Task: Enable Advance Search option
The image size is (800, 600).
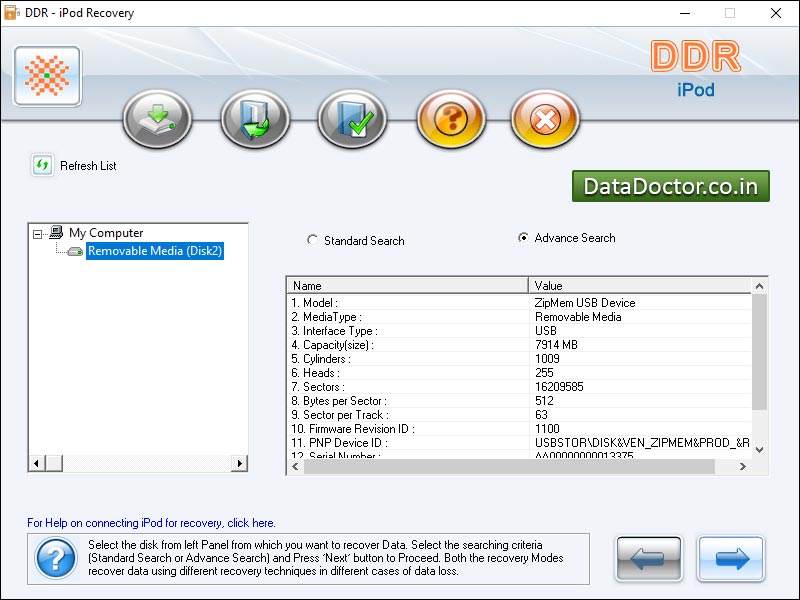Action: point(525,238)
